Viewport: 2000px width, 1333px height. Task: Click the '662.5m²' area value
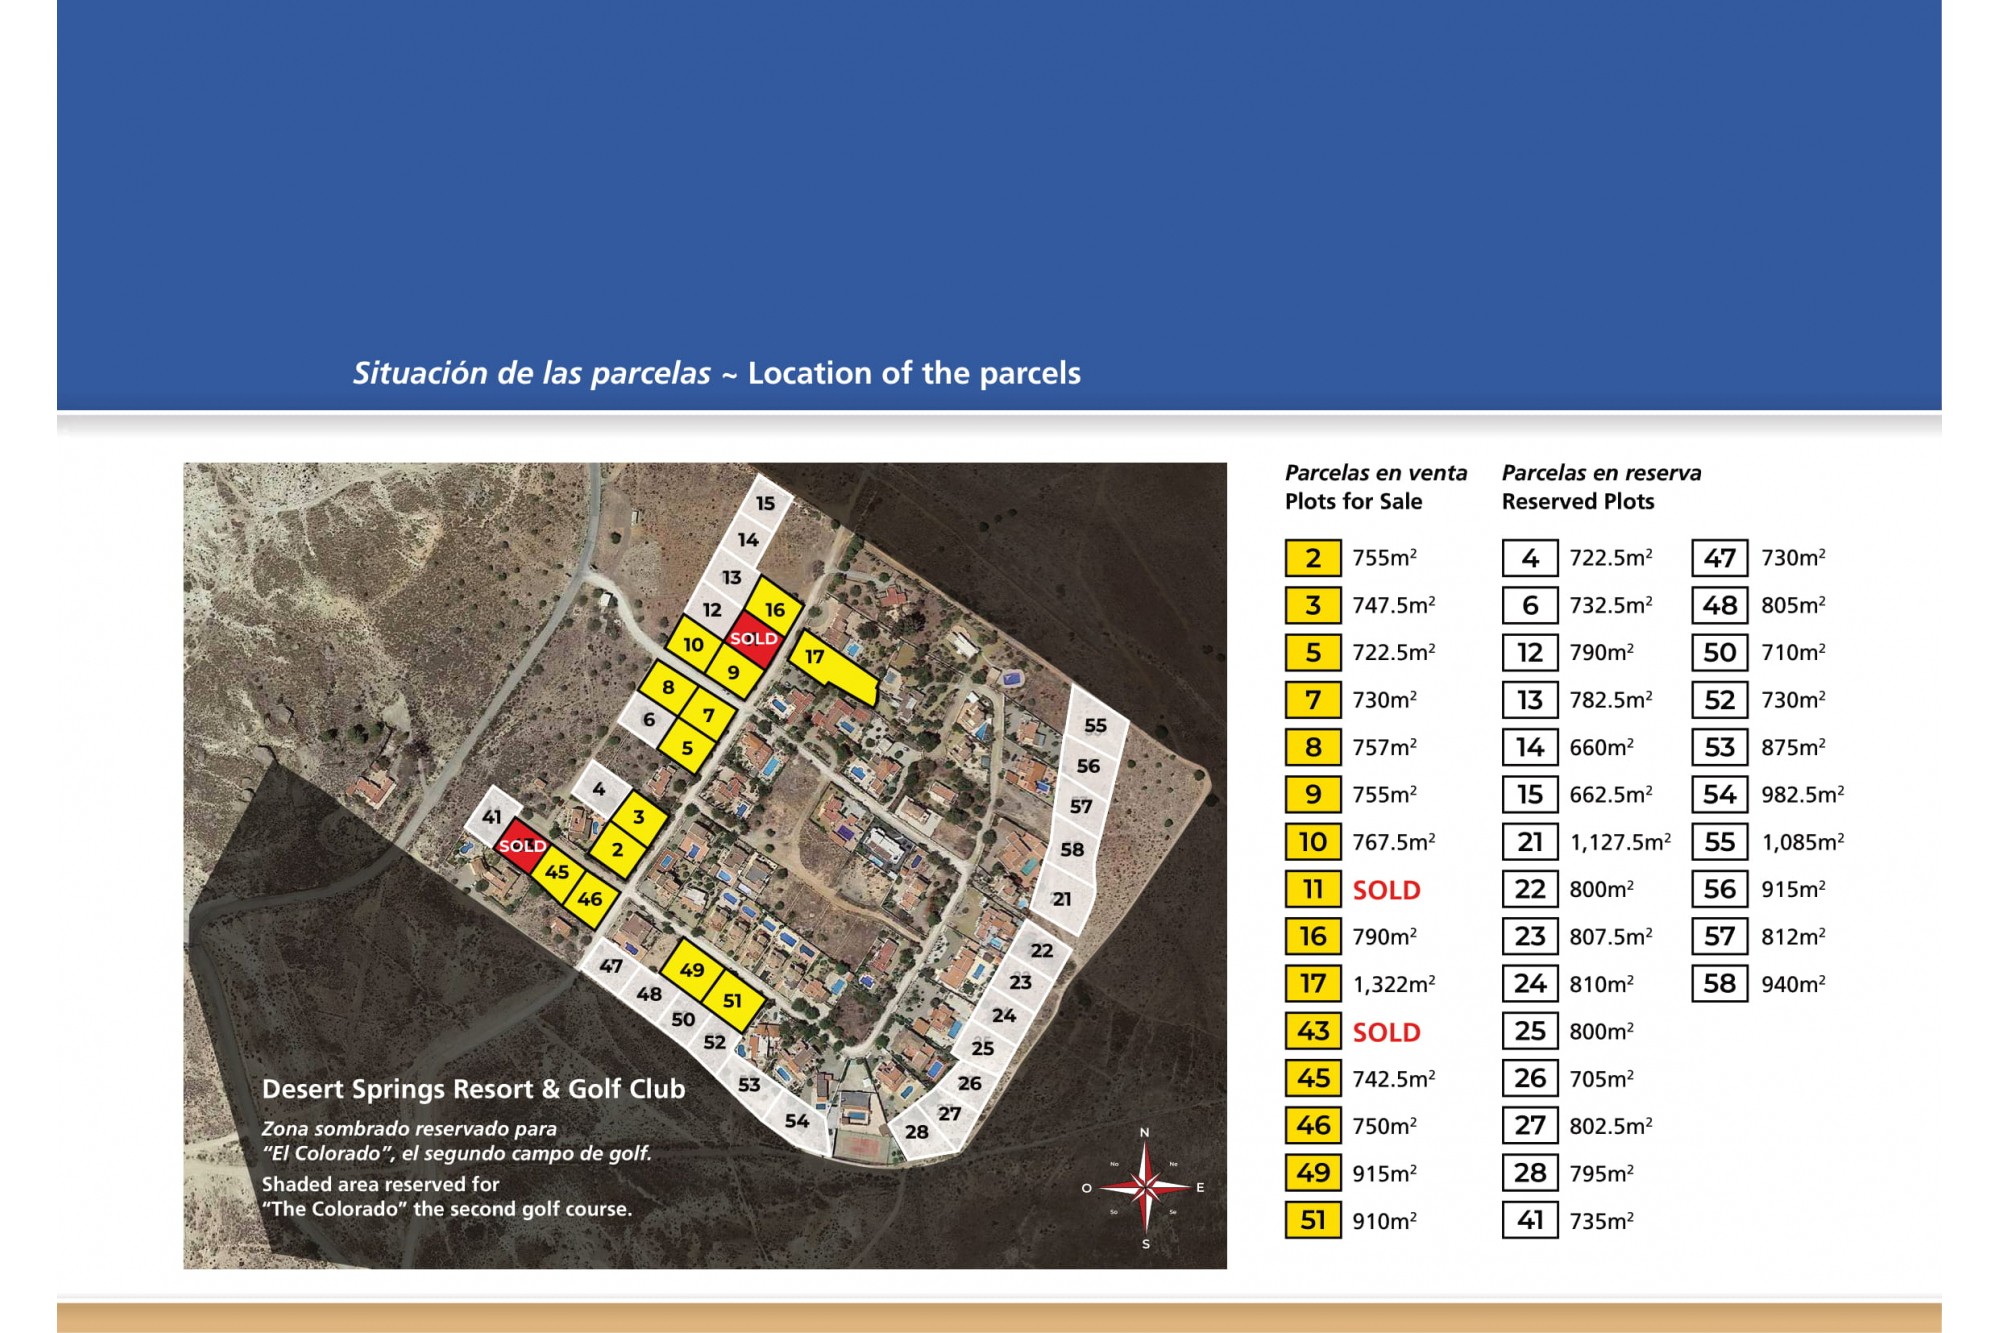(1611, 795)
